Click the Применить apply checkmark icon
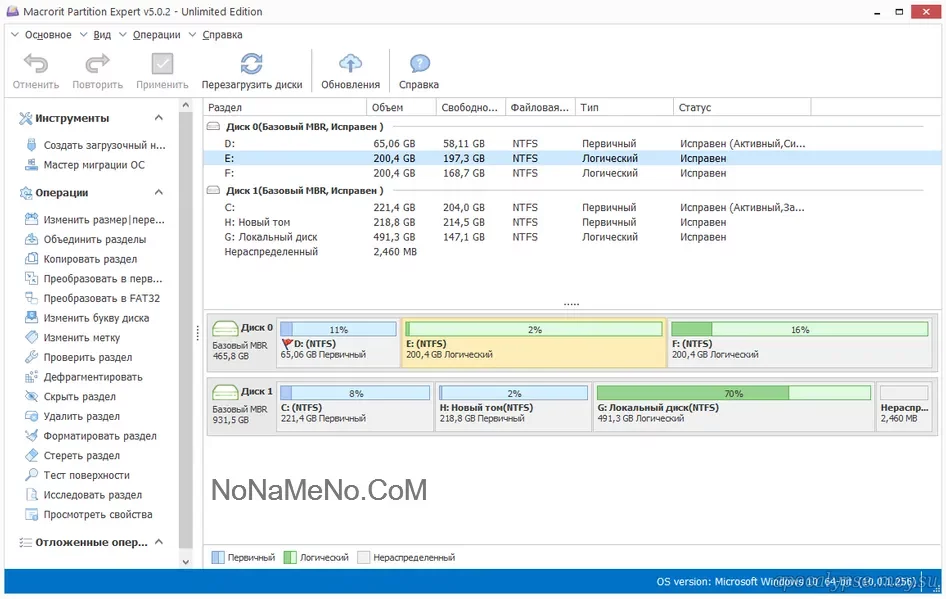The width and height of the screenshot is (946, 599). (162, 65)
